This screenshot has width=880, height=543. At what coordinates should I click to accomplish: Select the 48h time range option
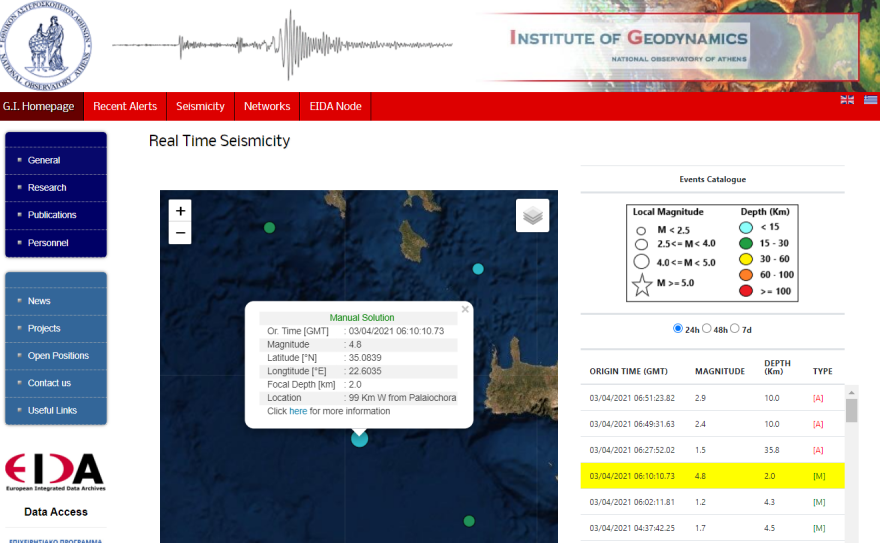(707, 328)
